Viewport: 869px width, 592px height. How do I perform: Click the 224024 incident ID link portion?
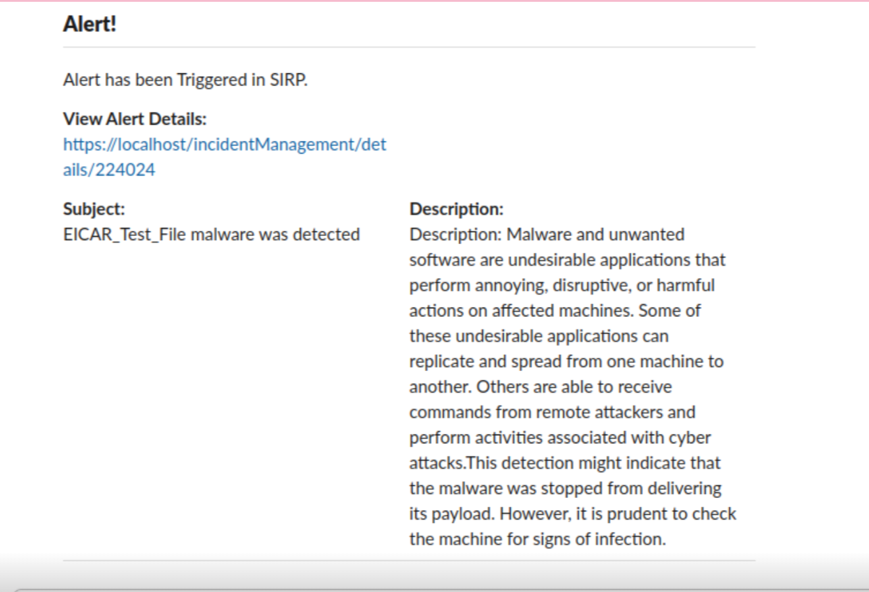point(125,170)
